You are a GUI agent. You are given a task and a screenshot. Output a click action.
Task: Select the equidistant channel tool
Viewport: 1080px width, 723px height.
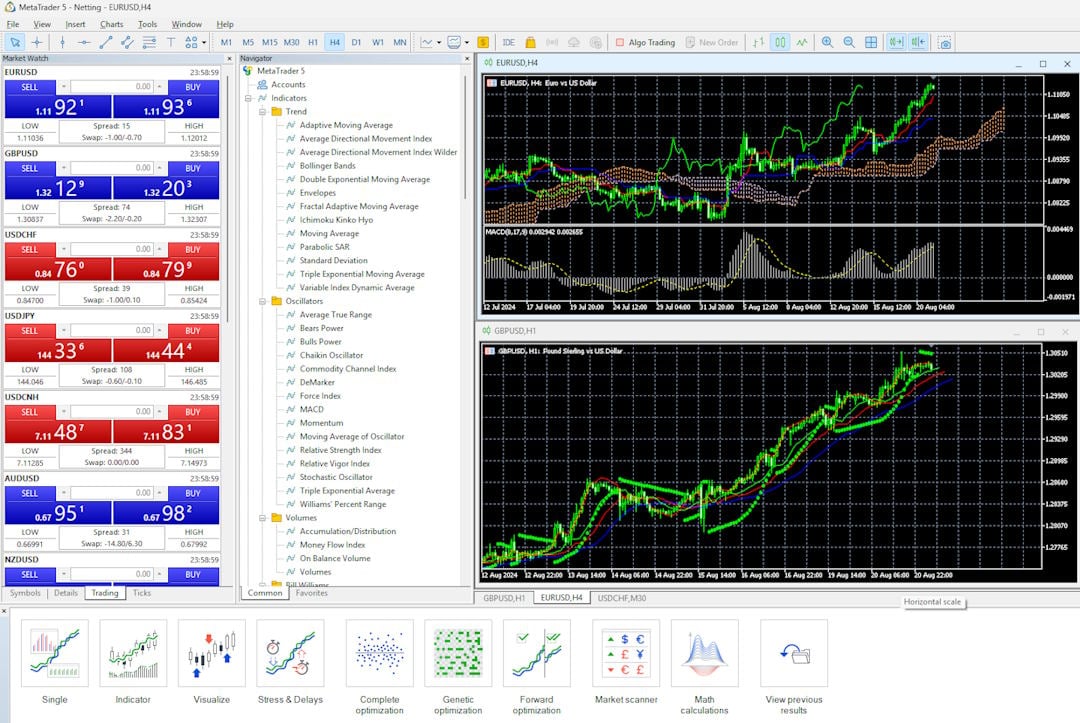point(127,42)
